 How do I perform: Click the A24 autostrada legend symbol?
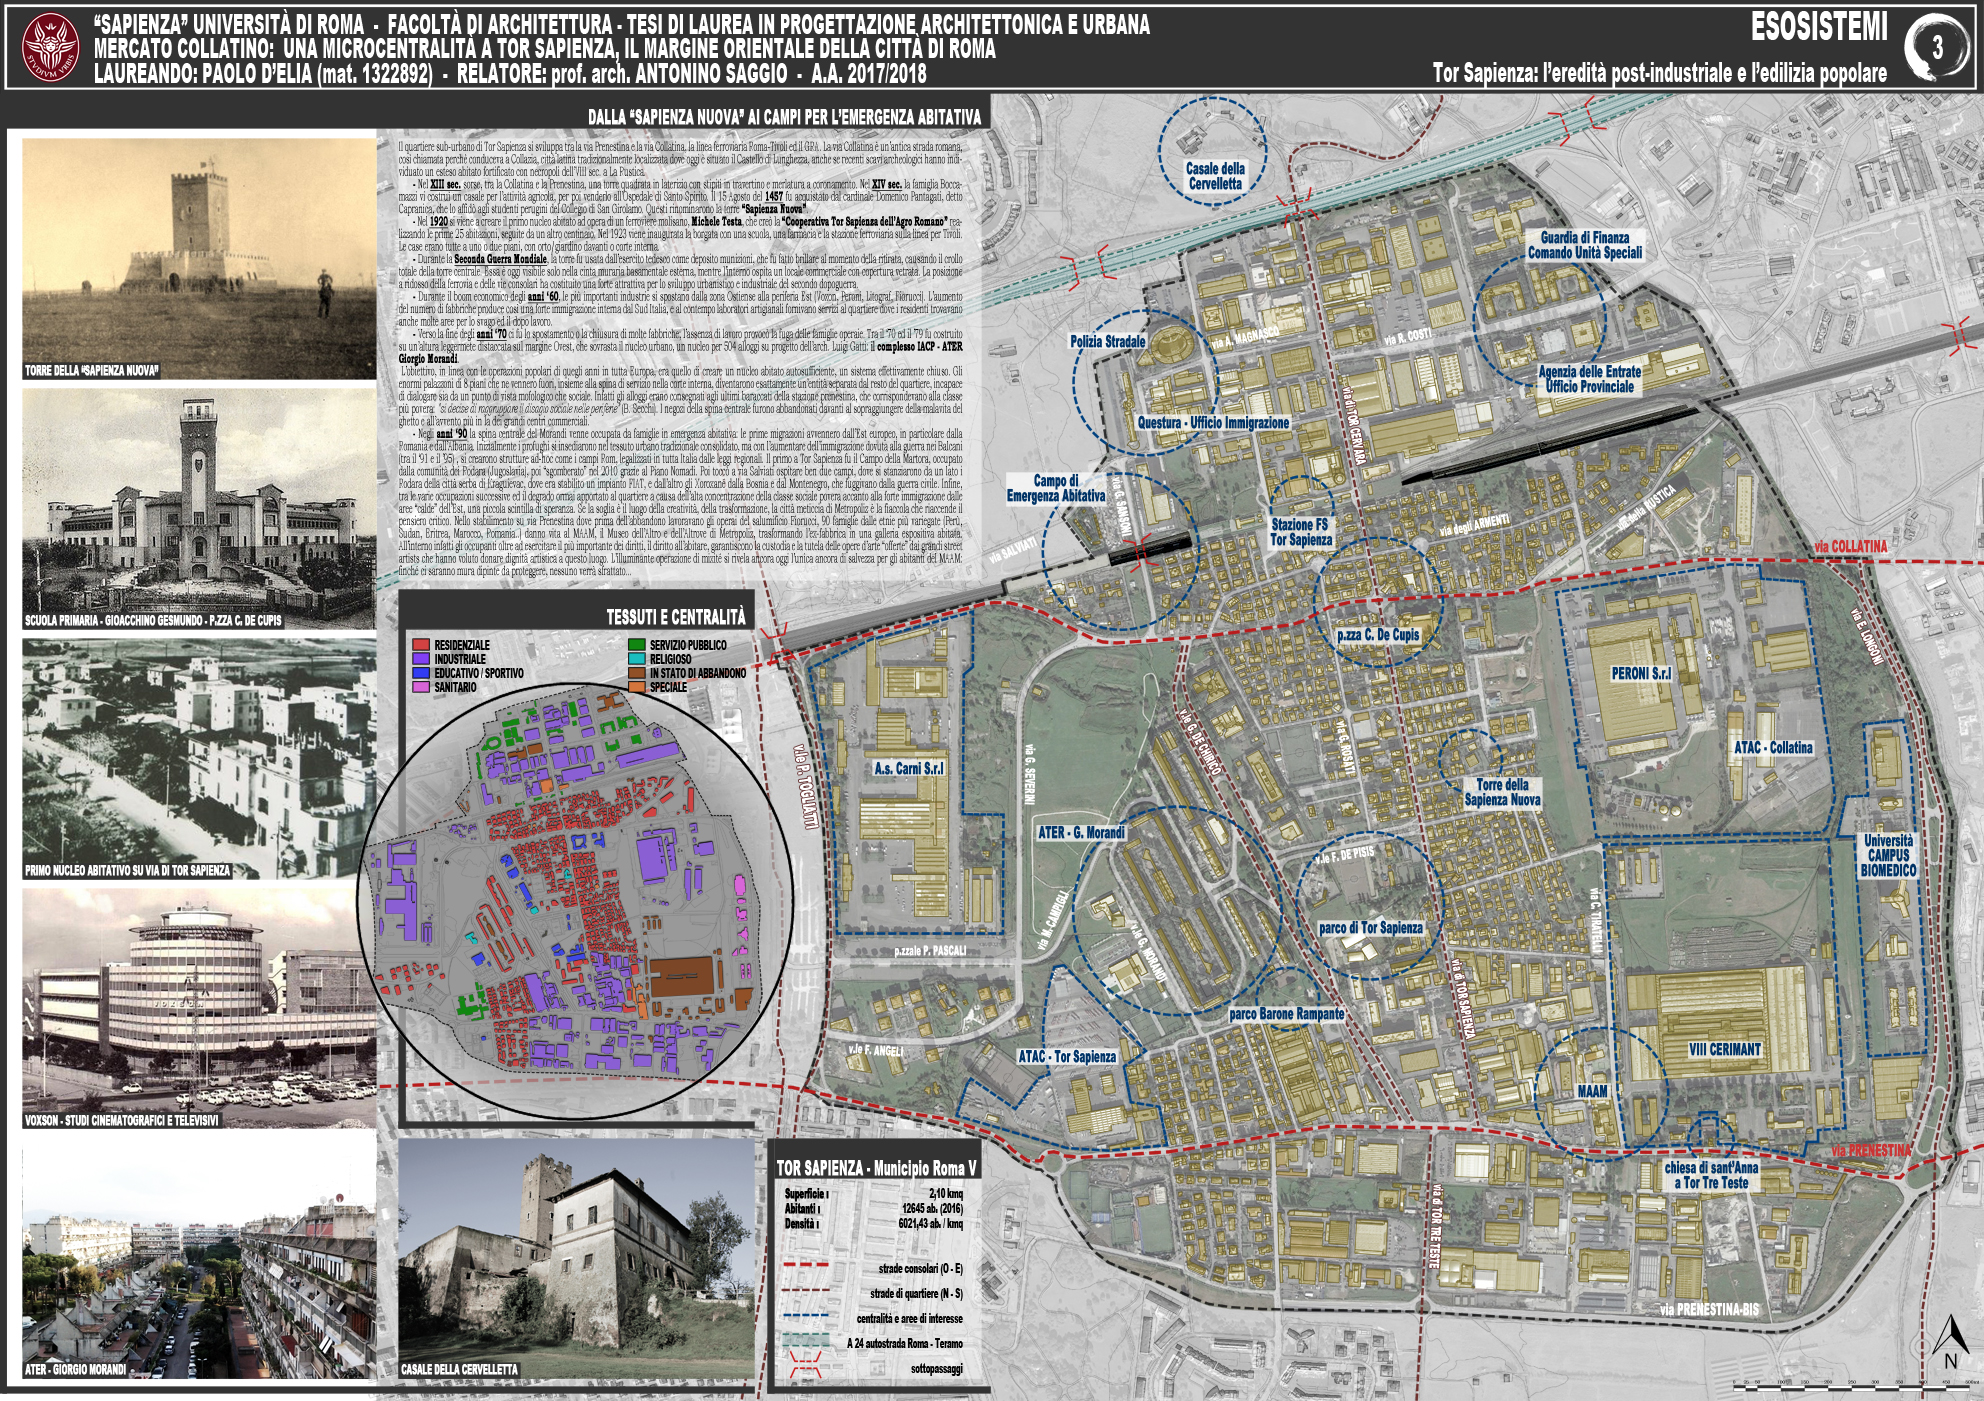[806, 1341]
